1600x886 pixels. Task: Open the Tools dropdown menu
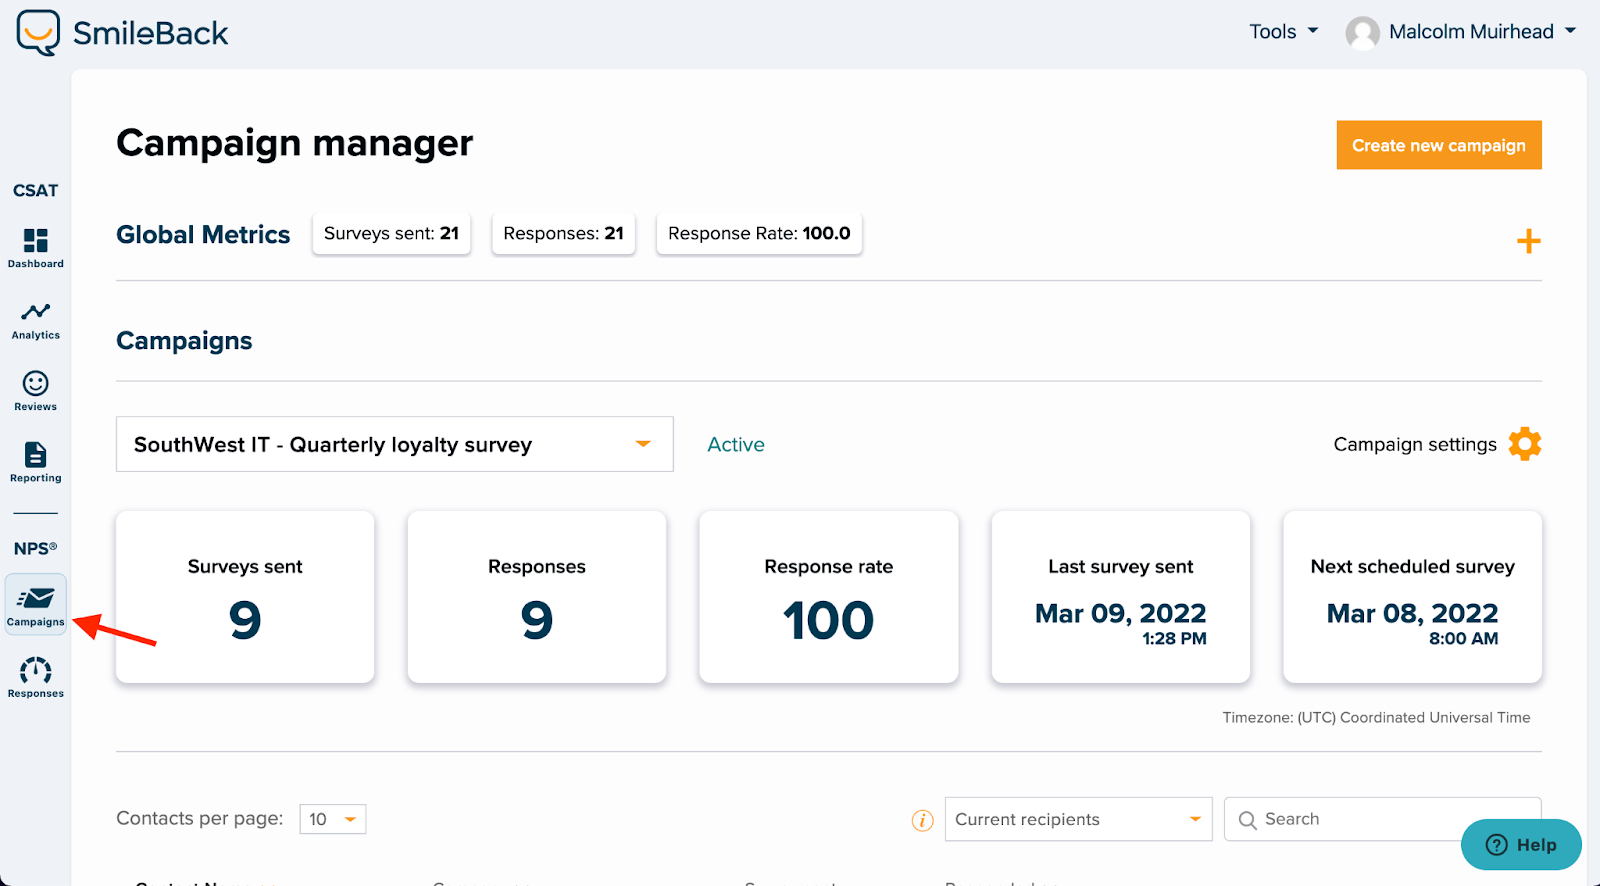pos(1283,32)
